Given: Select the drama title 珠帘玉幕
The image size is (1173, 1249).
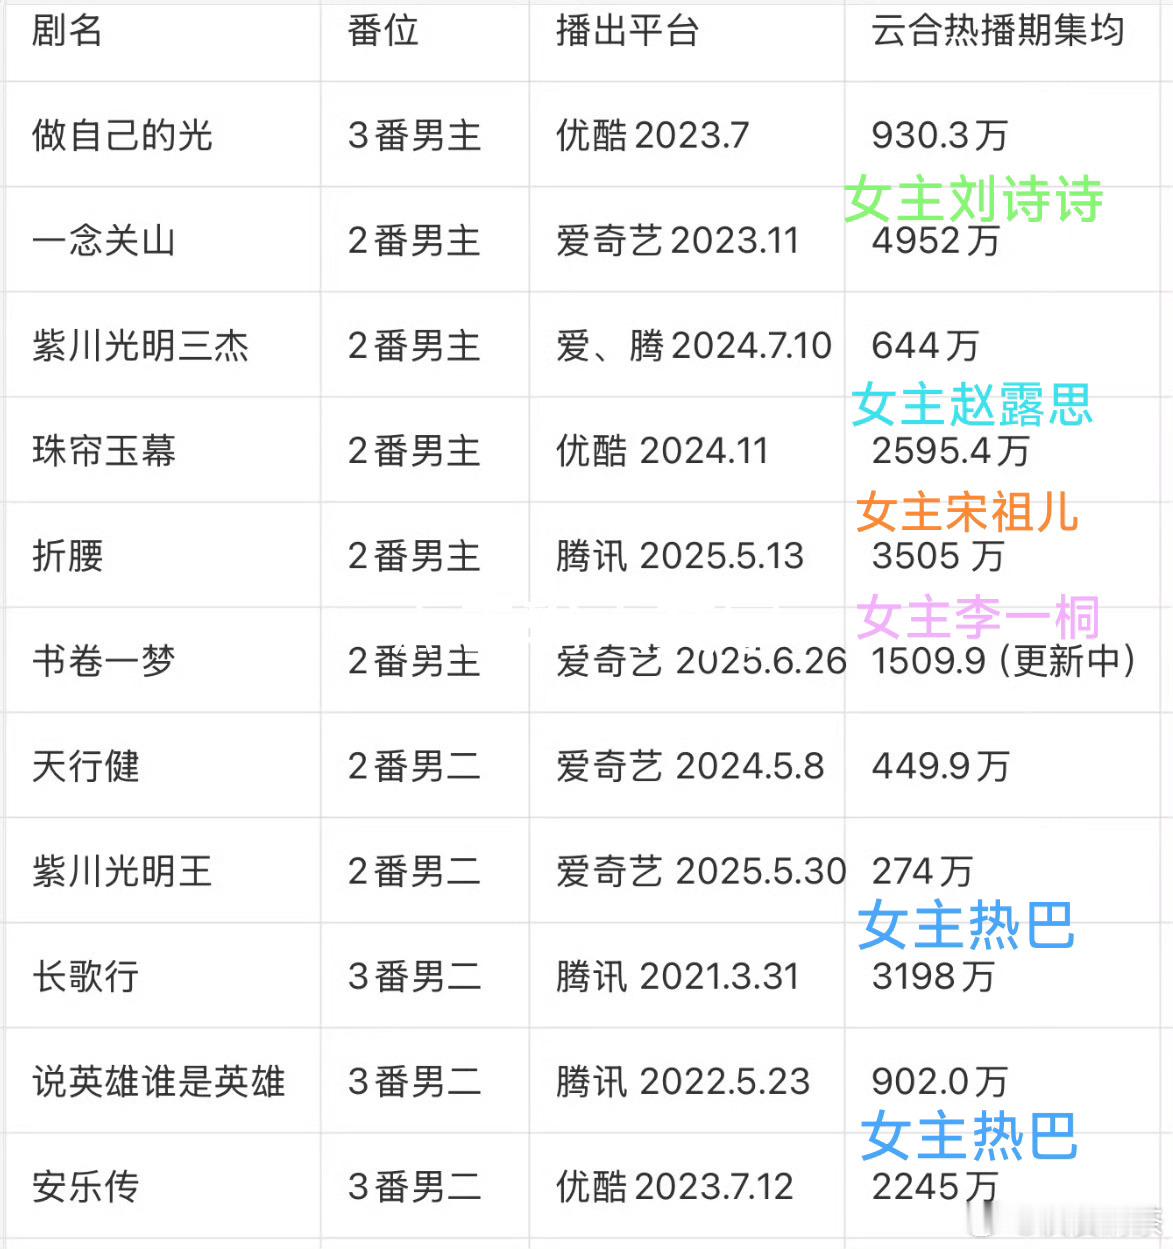Looking at the screenshot, I should pos(104,451).
